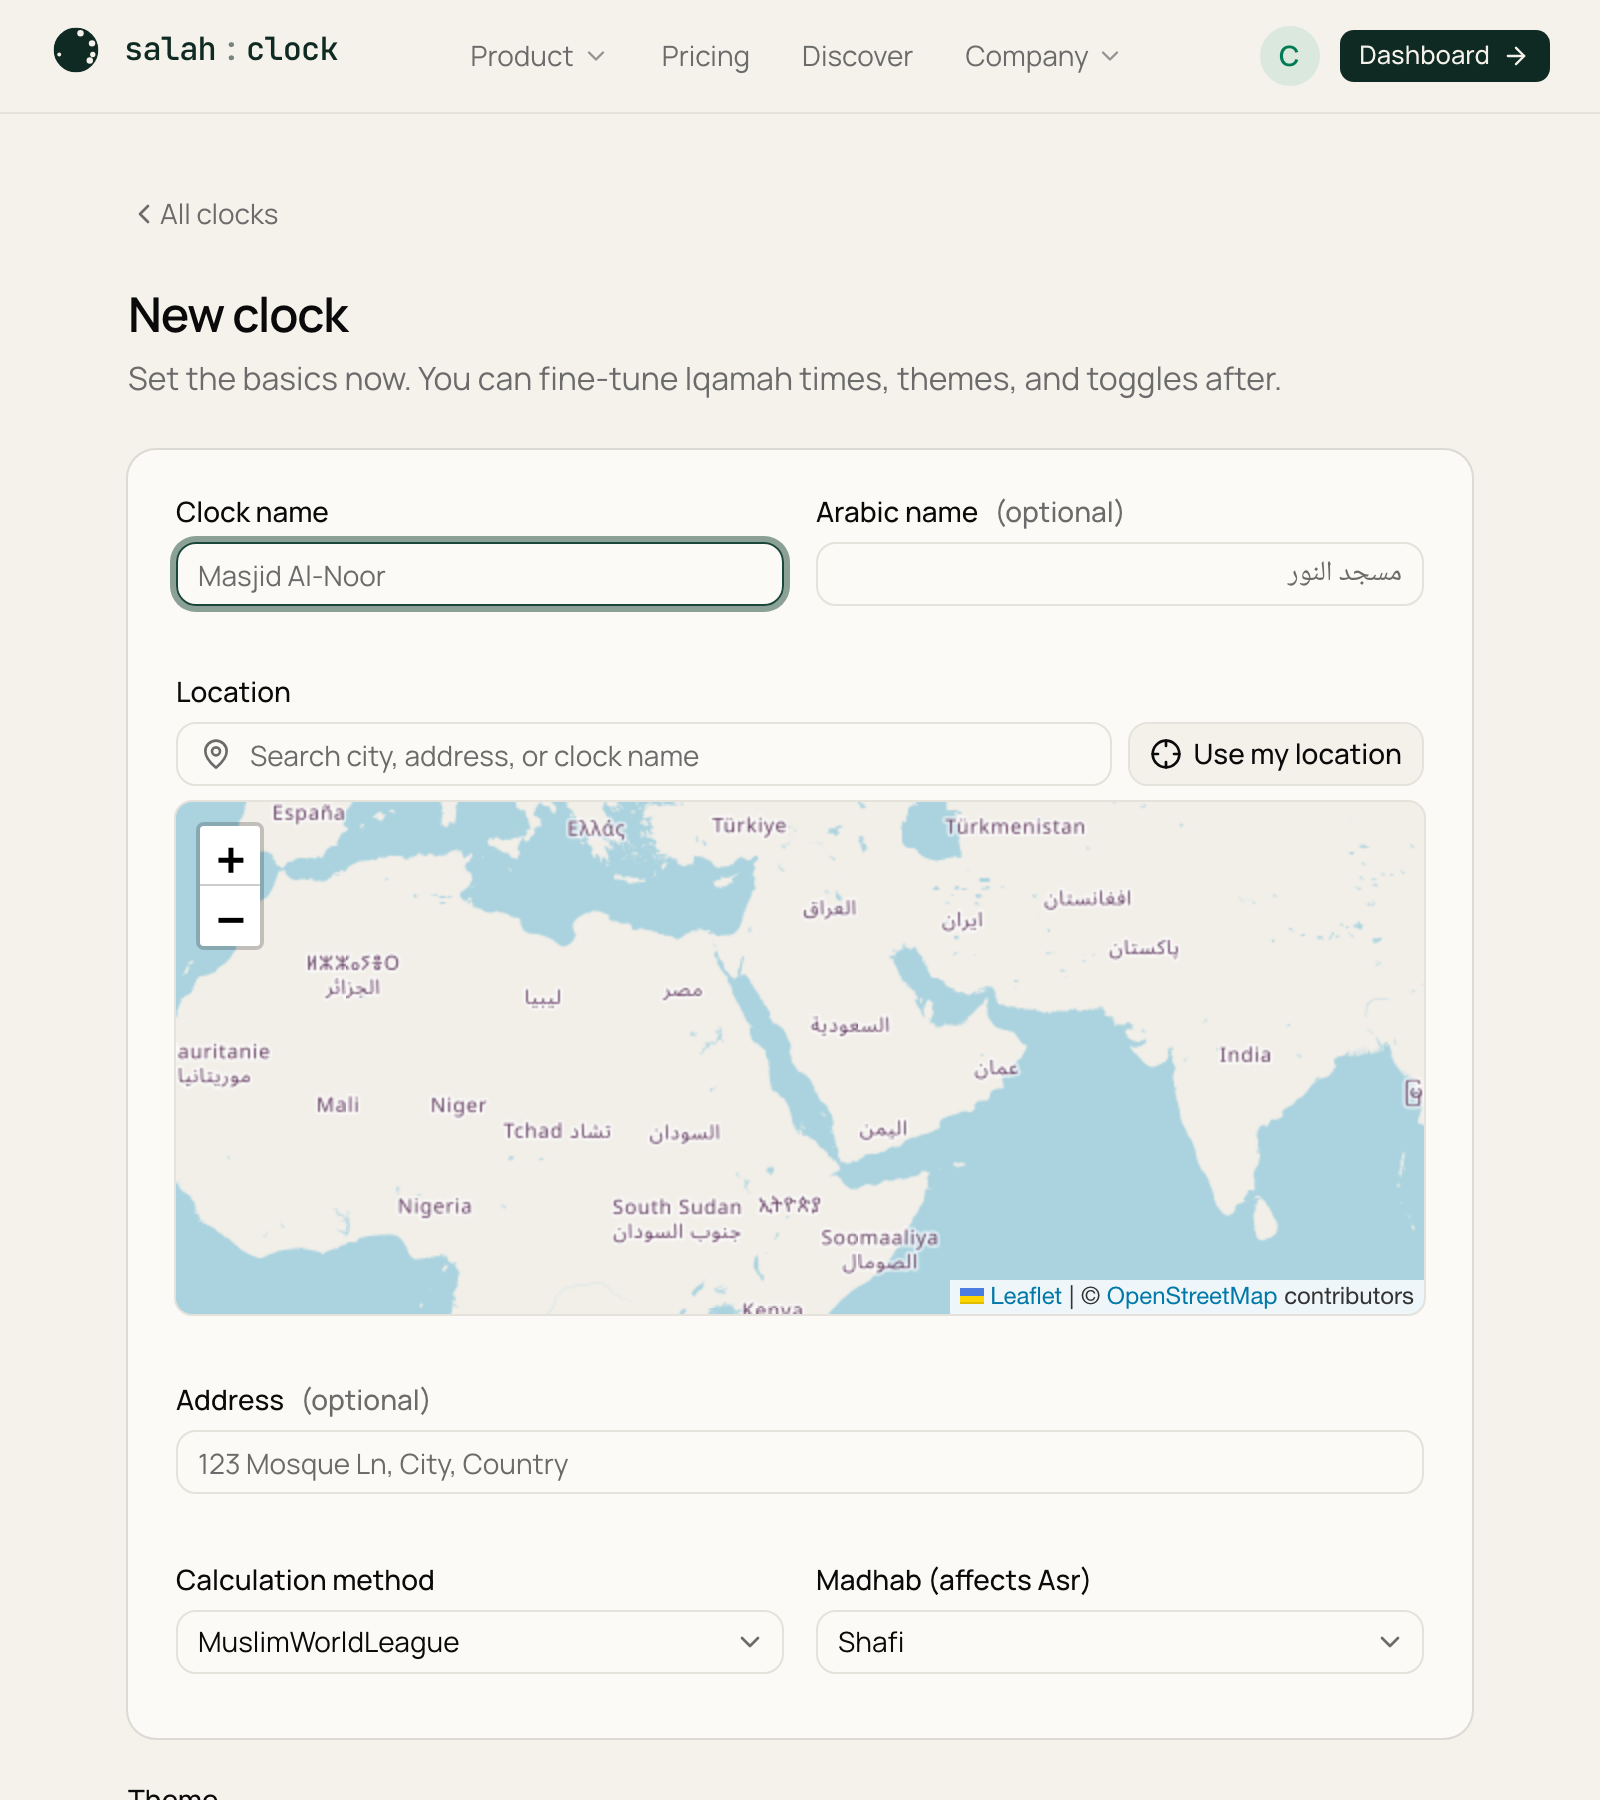Image resolution: width=1600 pixels, height=1800 pixels.
Task: Click the map pin icon in search
Action: click(216, 754)
